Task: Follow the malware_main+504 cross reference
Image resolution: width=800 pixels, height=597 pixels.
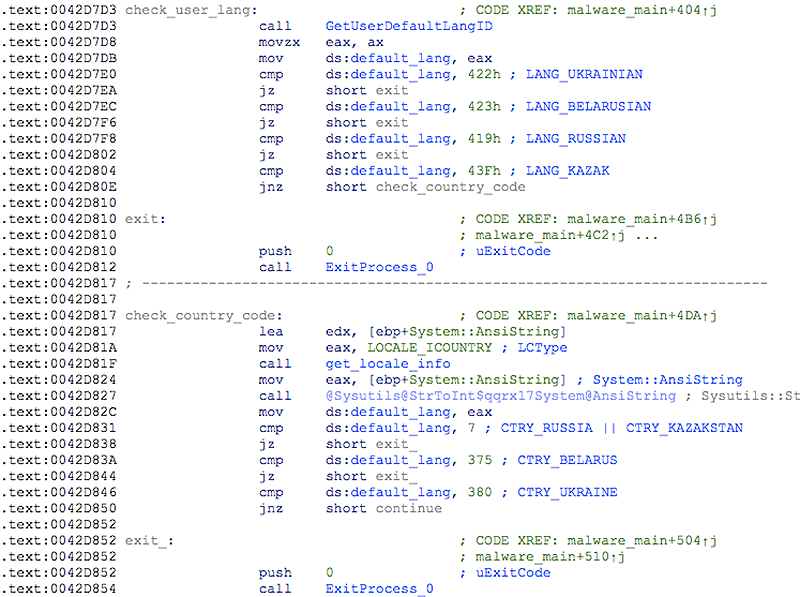Action: coord(642,541)
